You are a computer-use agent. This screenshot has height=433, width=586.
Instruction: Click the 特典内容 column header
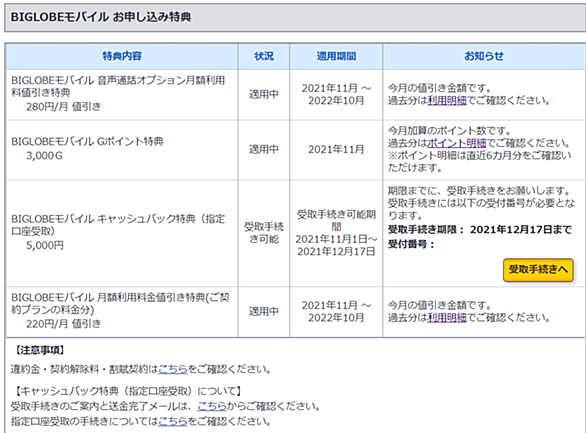(x=122, y=56)
